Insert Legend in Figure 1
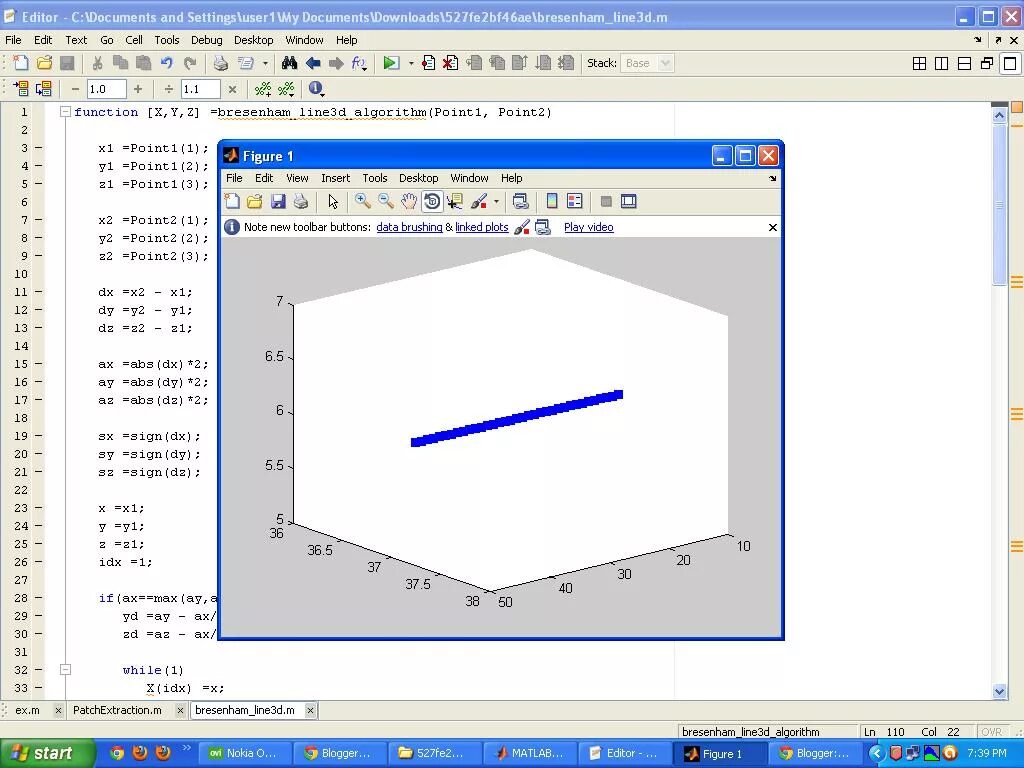Image resolution: width=1024 pixels, height=768 pixels. (x=575, y=201)
